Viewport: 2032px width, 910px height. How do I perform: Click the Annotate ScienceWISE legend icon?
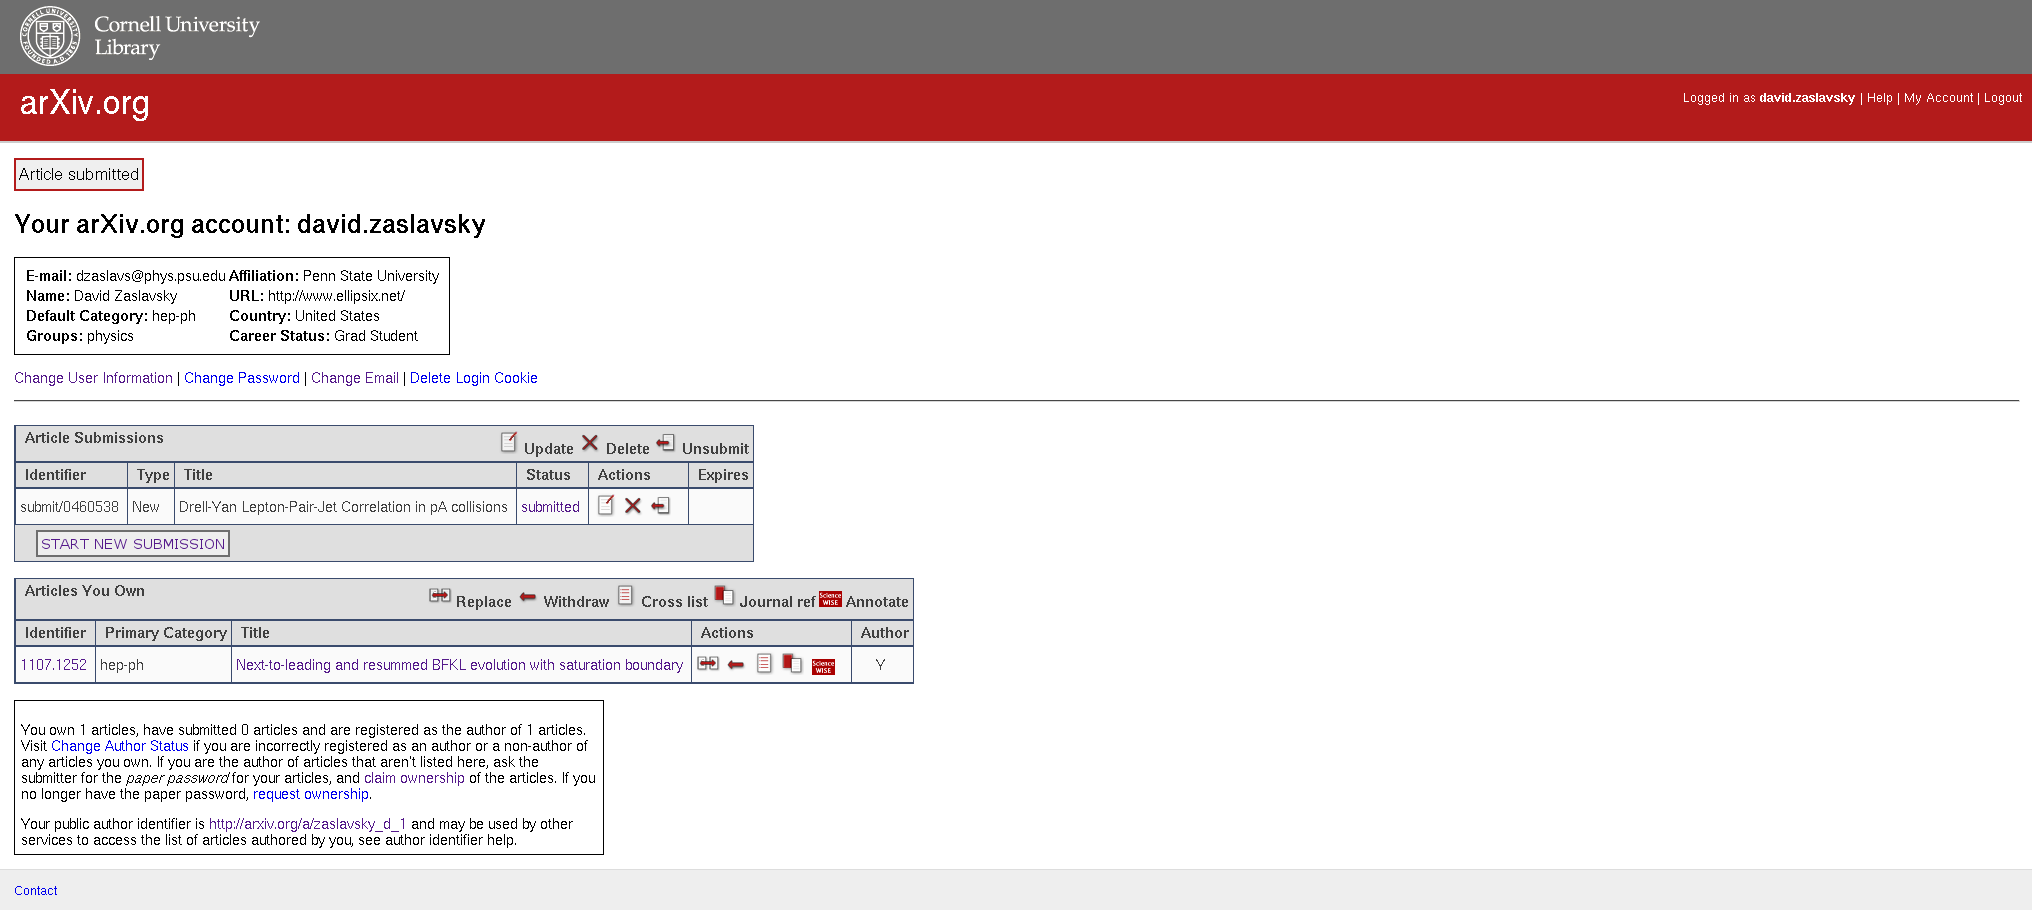click(830, 598)
